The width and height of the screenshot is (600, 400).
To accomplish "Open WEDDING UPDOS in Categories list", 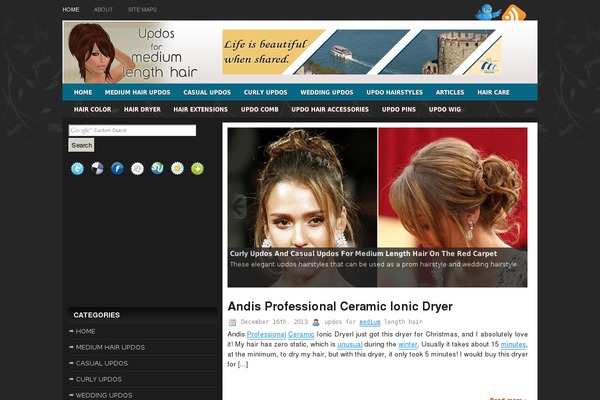I will point(104,395).
